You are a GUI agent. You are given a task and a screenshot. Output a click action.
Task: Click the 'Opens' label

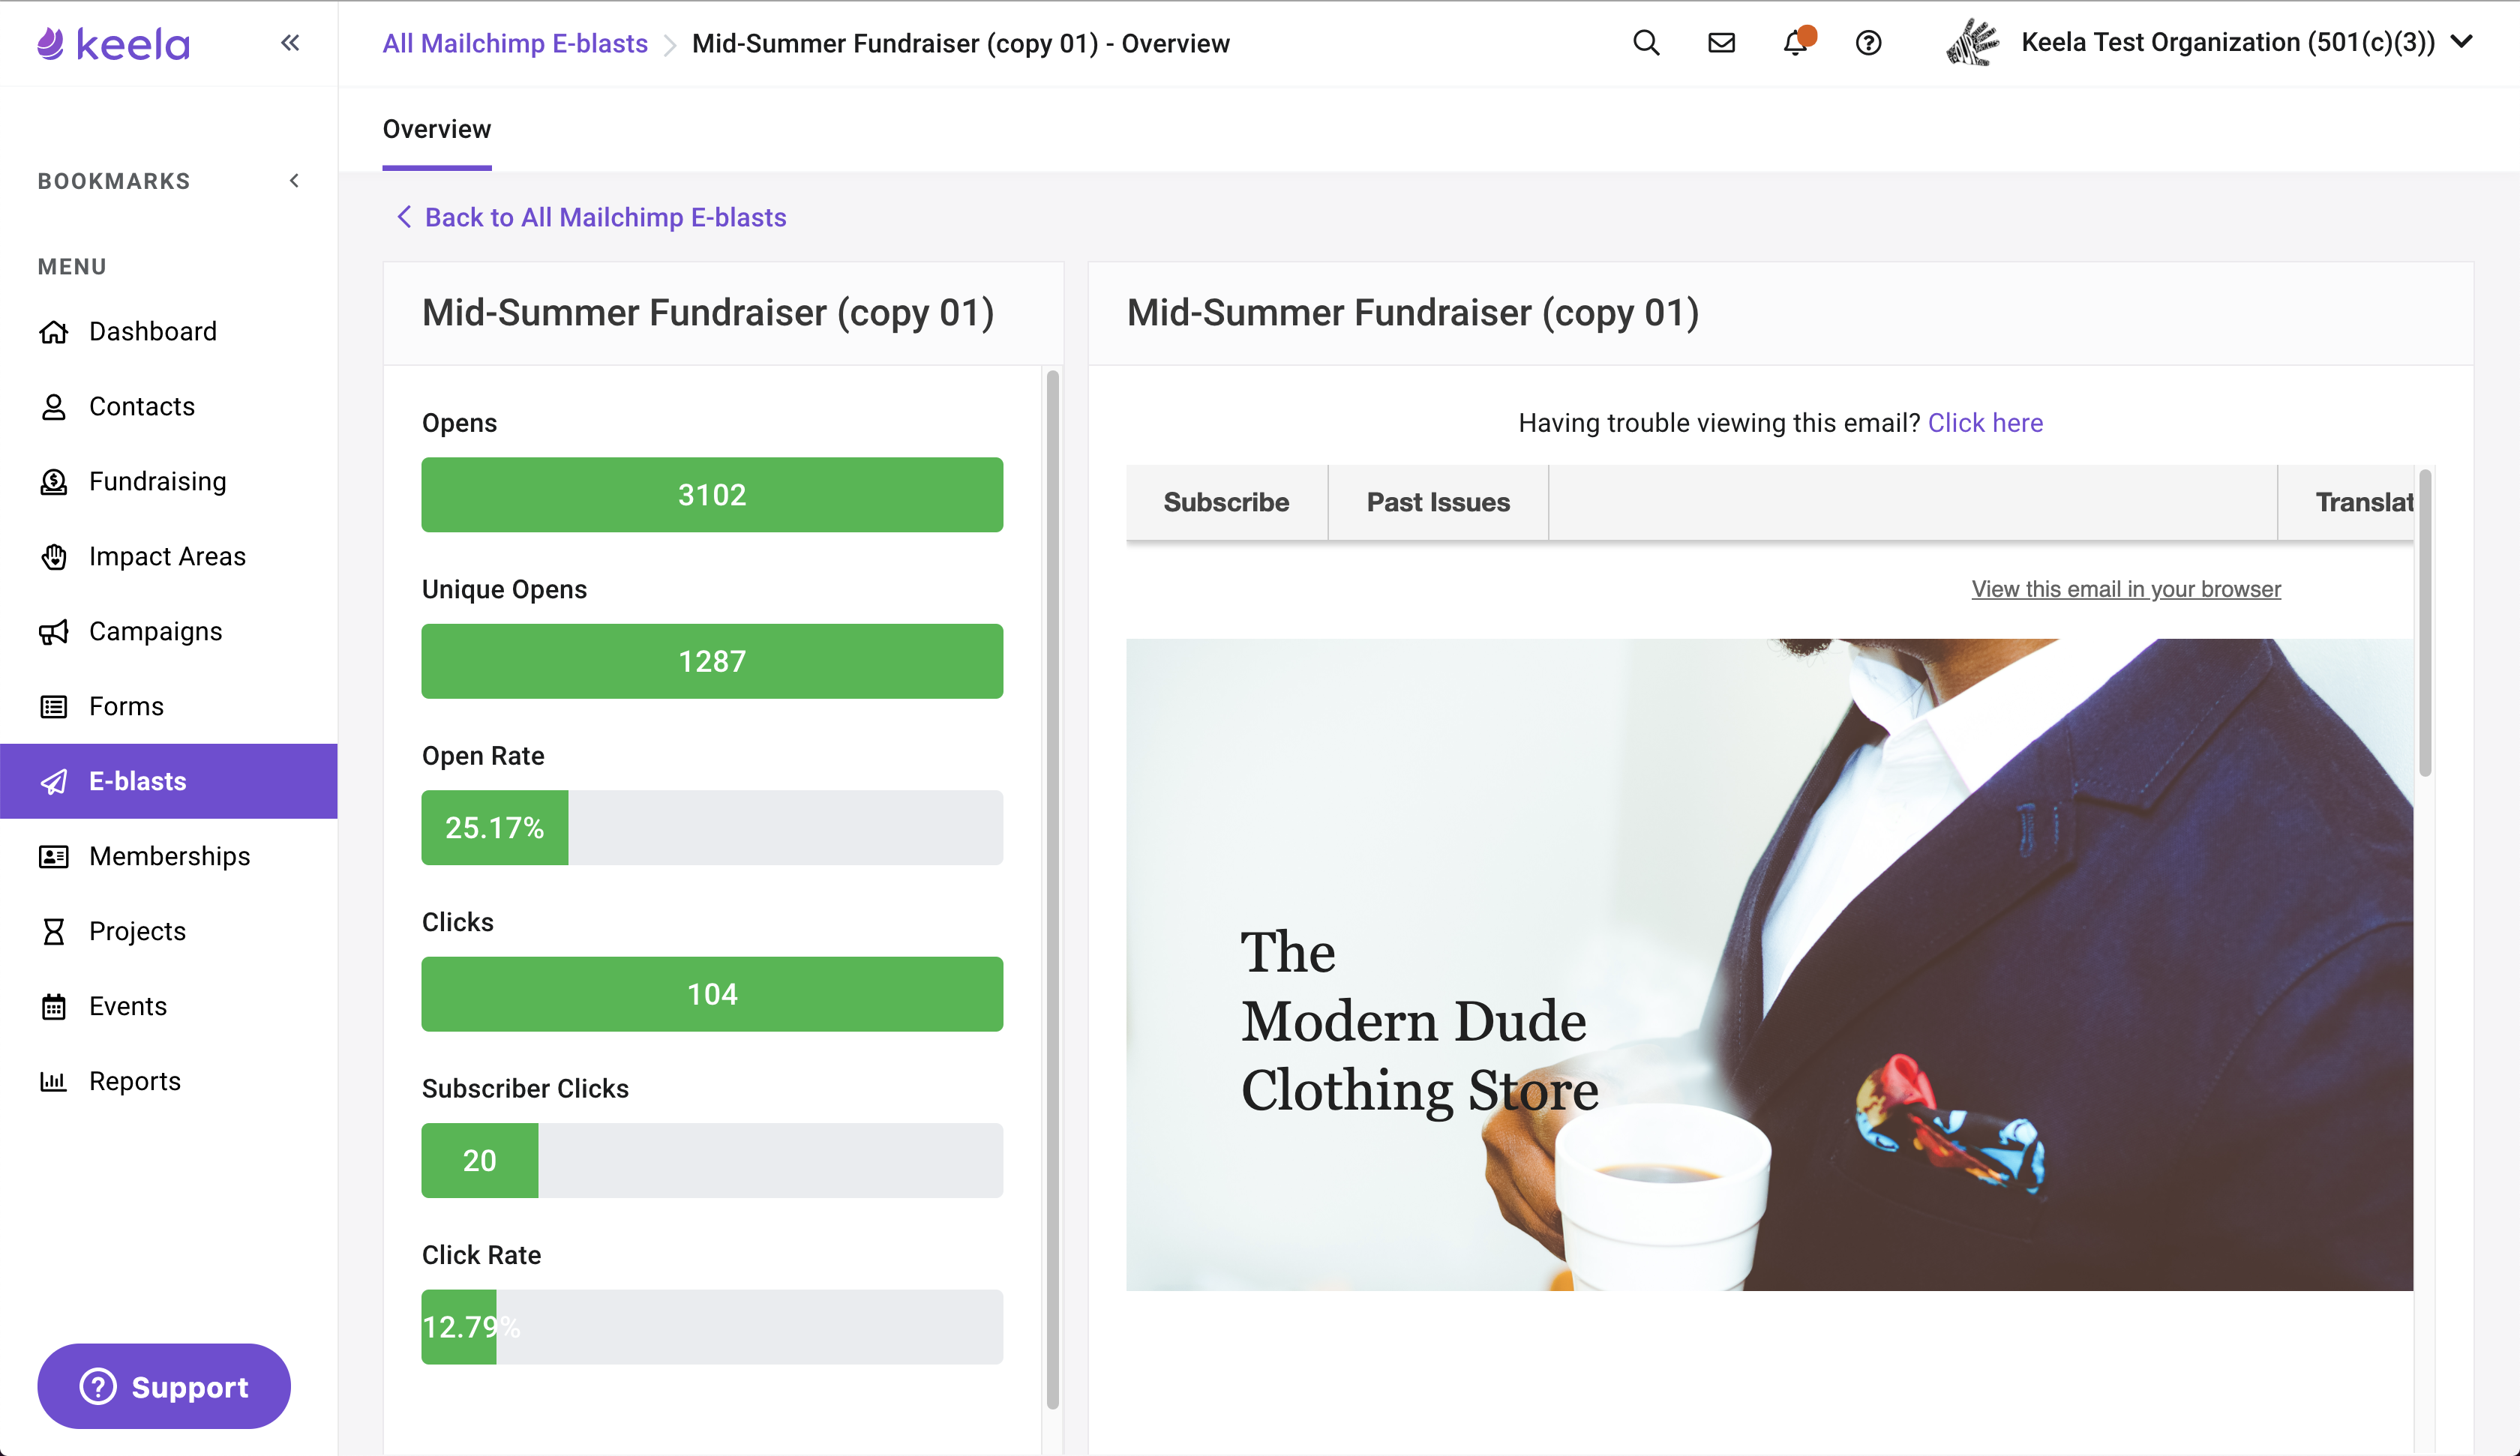(459, 423)
